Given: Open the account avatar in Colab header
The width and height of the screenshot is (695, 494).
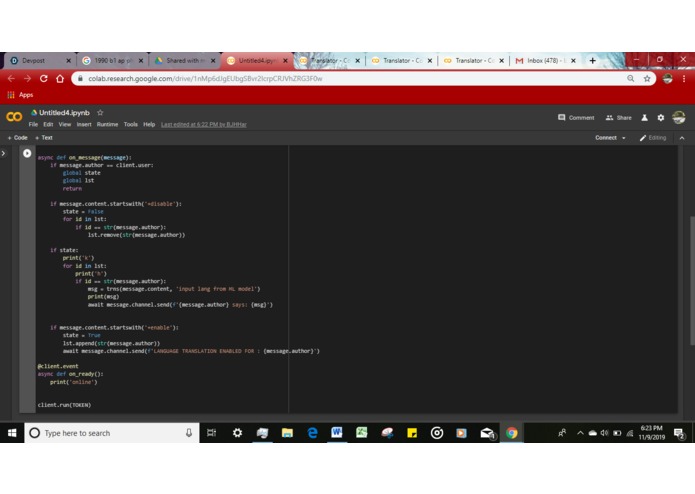Looking at the screenshot, I should point(679,117).
